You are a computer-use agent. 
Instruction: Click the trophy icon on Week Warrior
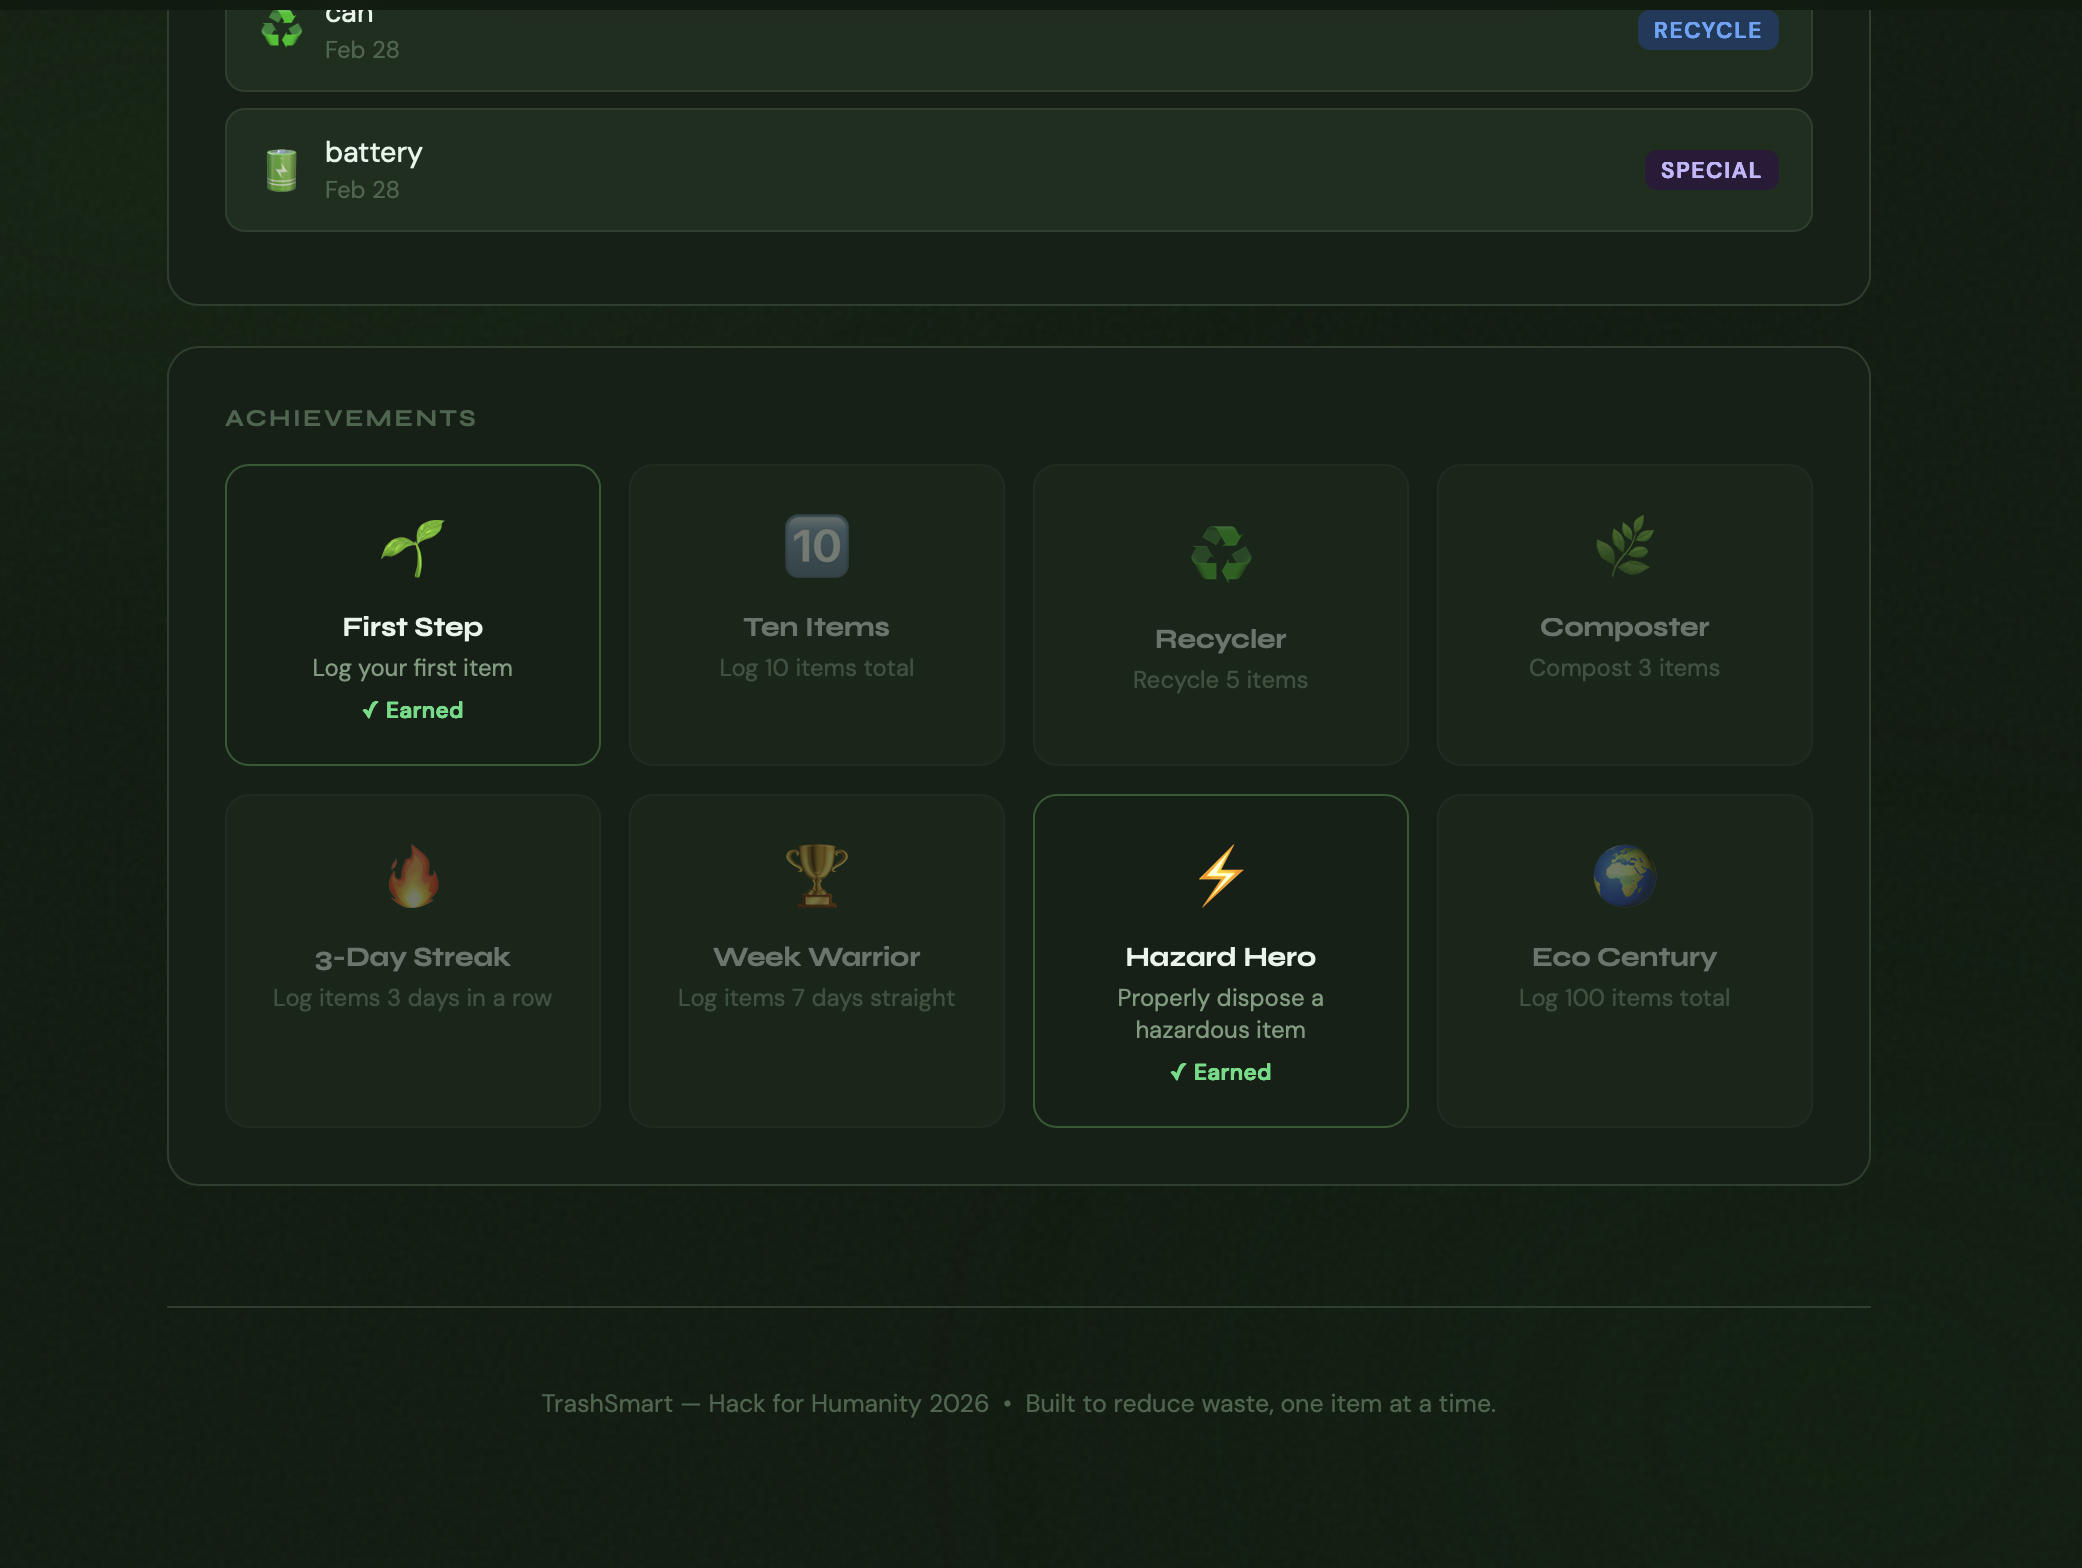(x=816, y=875)
